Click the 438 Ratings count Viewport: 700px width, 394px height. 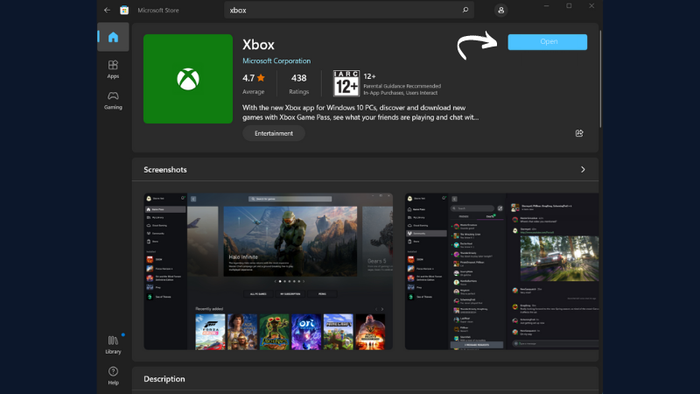click(x=299, y=83)
